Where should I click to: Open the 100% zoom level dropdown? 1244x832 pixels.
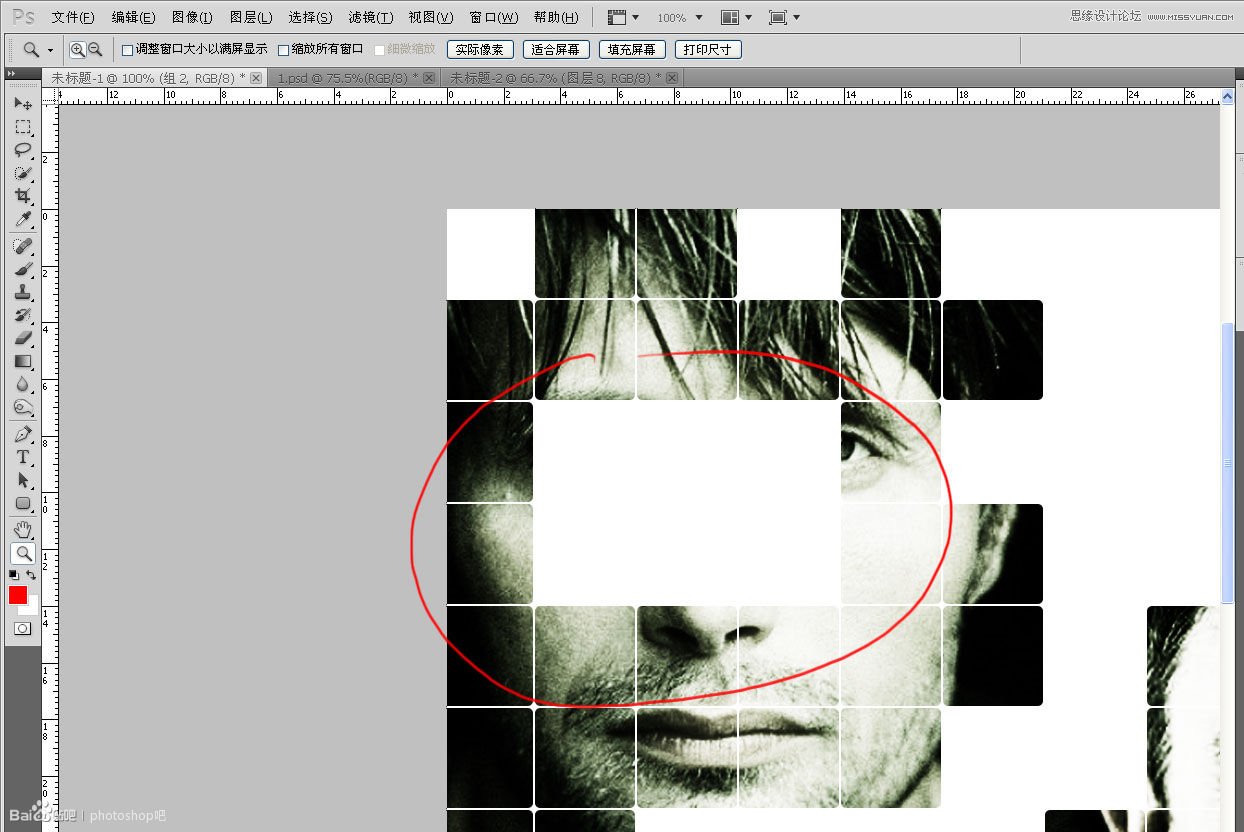679,18
